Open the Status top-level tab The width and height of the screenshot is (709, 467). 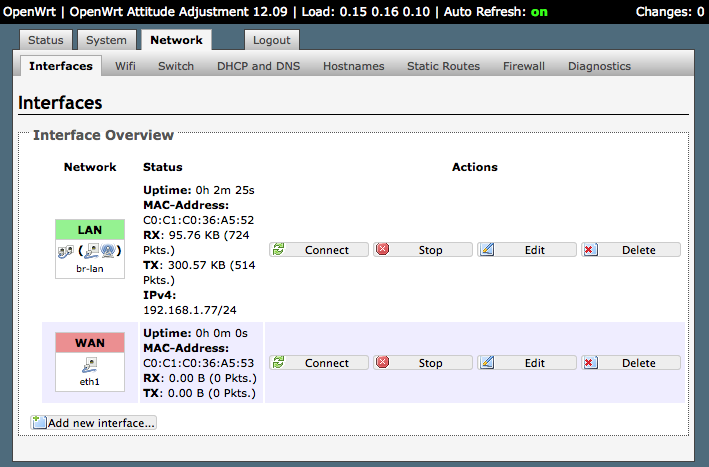coord(46,40)
